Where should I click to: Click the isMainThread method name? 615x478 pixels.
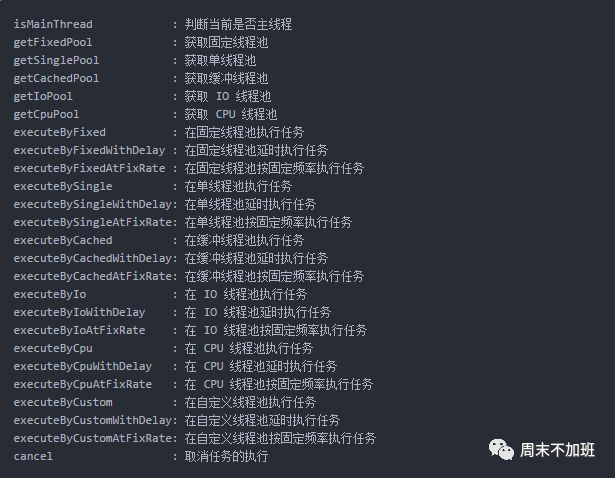tap(52, 24)
